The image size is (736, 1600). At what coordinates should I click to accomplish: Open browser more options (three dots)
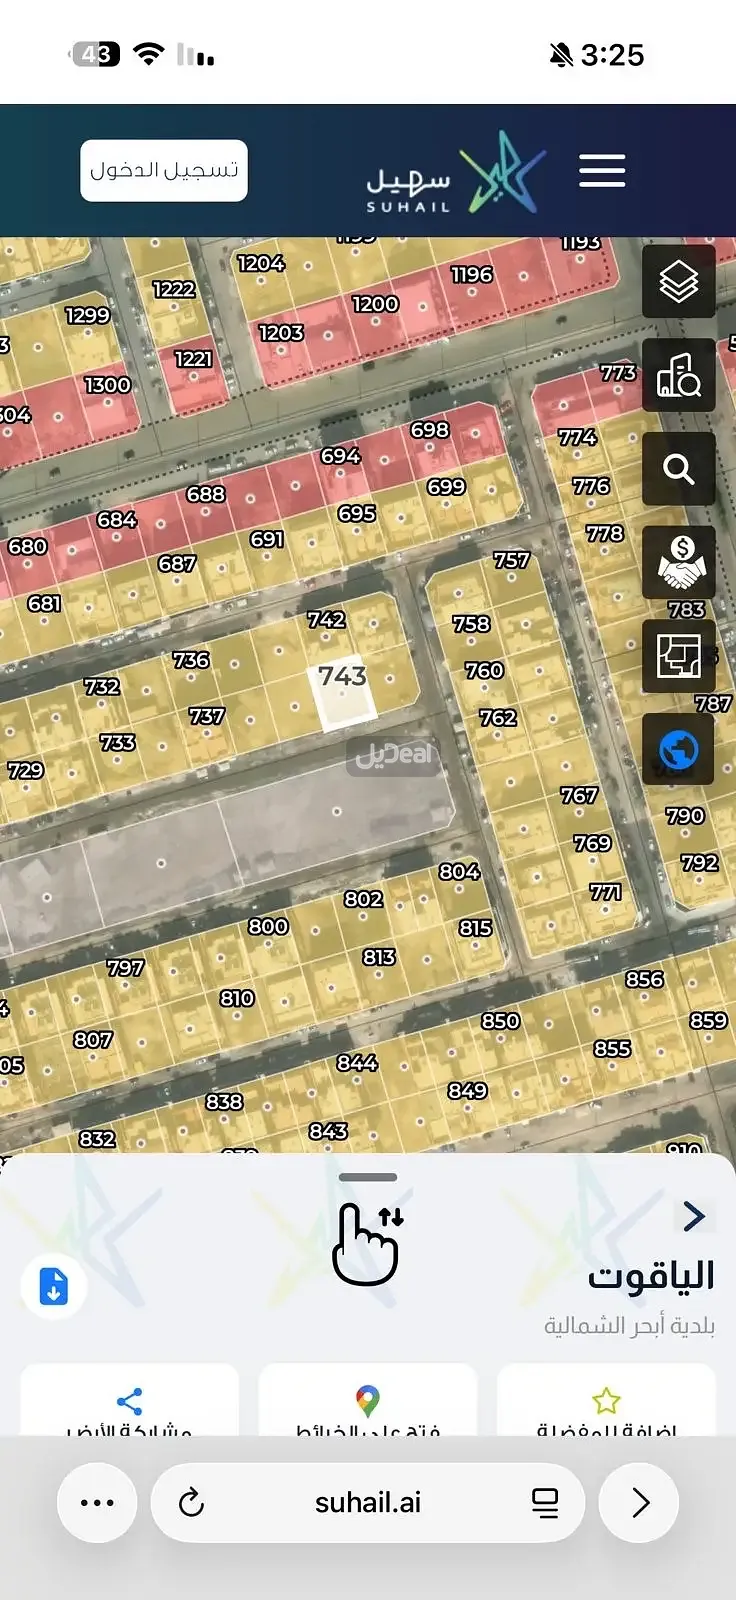click(97, 1502)
